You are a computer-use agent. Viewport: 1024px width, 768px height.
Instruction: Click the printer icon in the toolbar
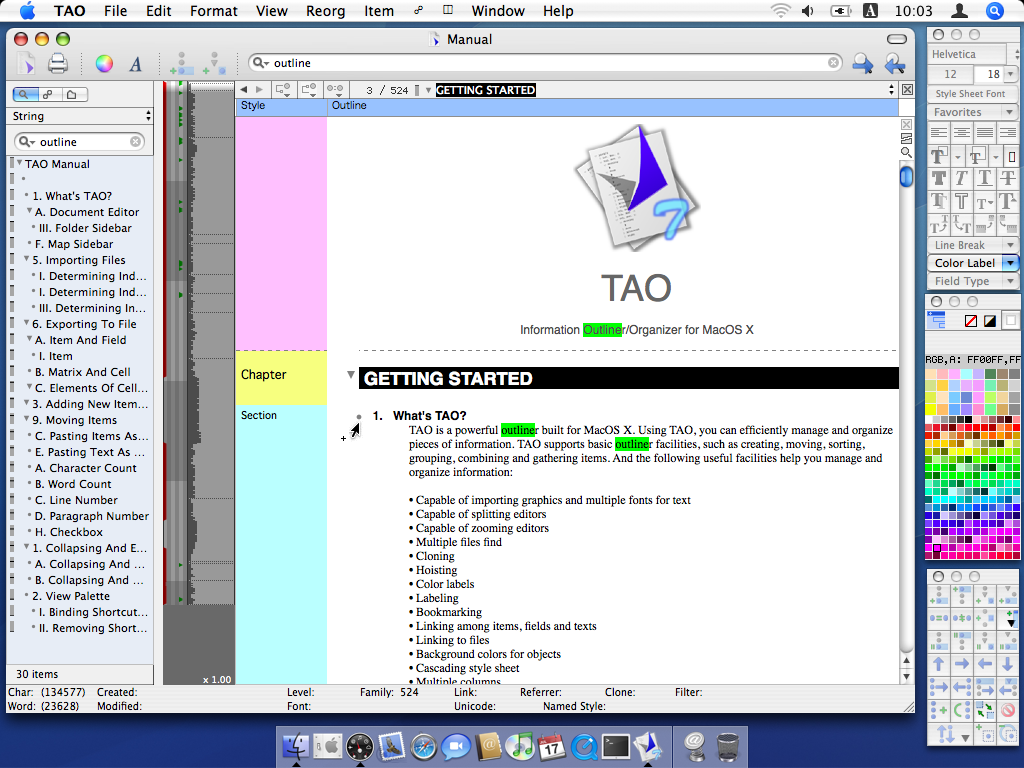click(58, 64)
